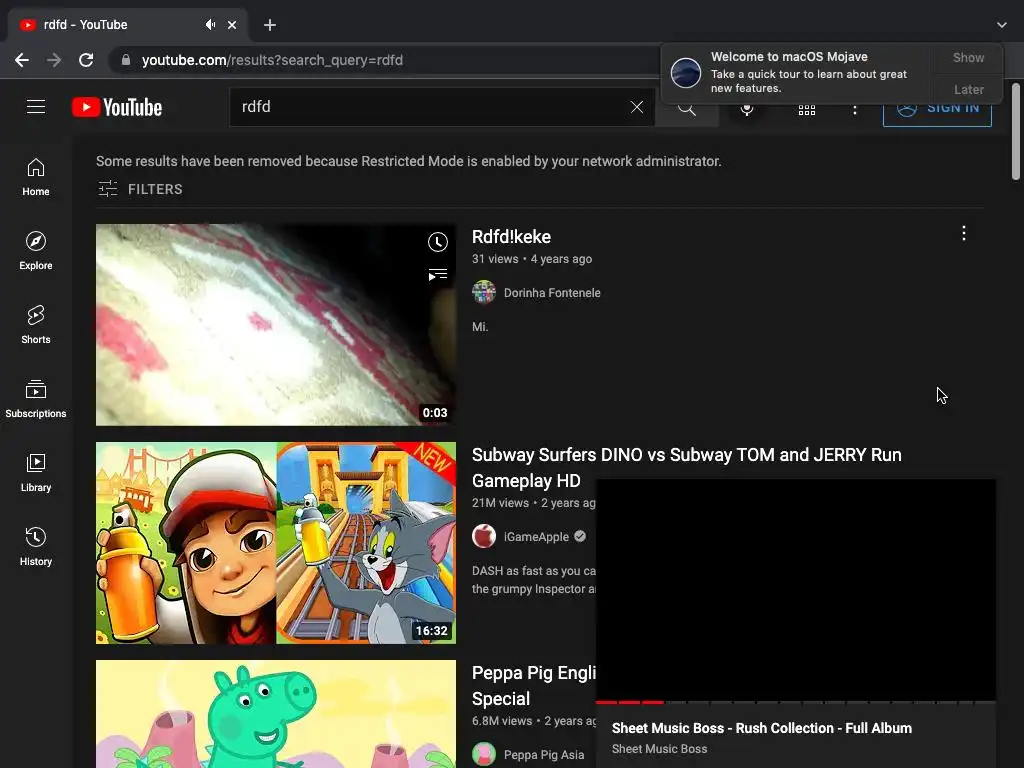Open the FILTERS options
1024x768 pixels.
(140, 189)
